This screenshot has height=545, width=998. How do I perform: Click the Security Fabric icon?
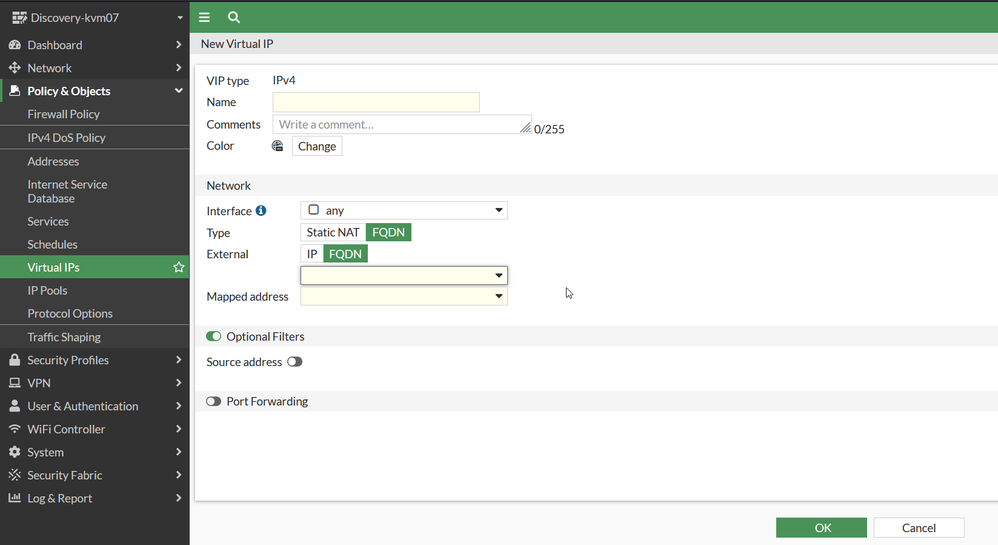tap(15, 474)
